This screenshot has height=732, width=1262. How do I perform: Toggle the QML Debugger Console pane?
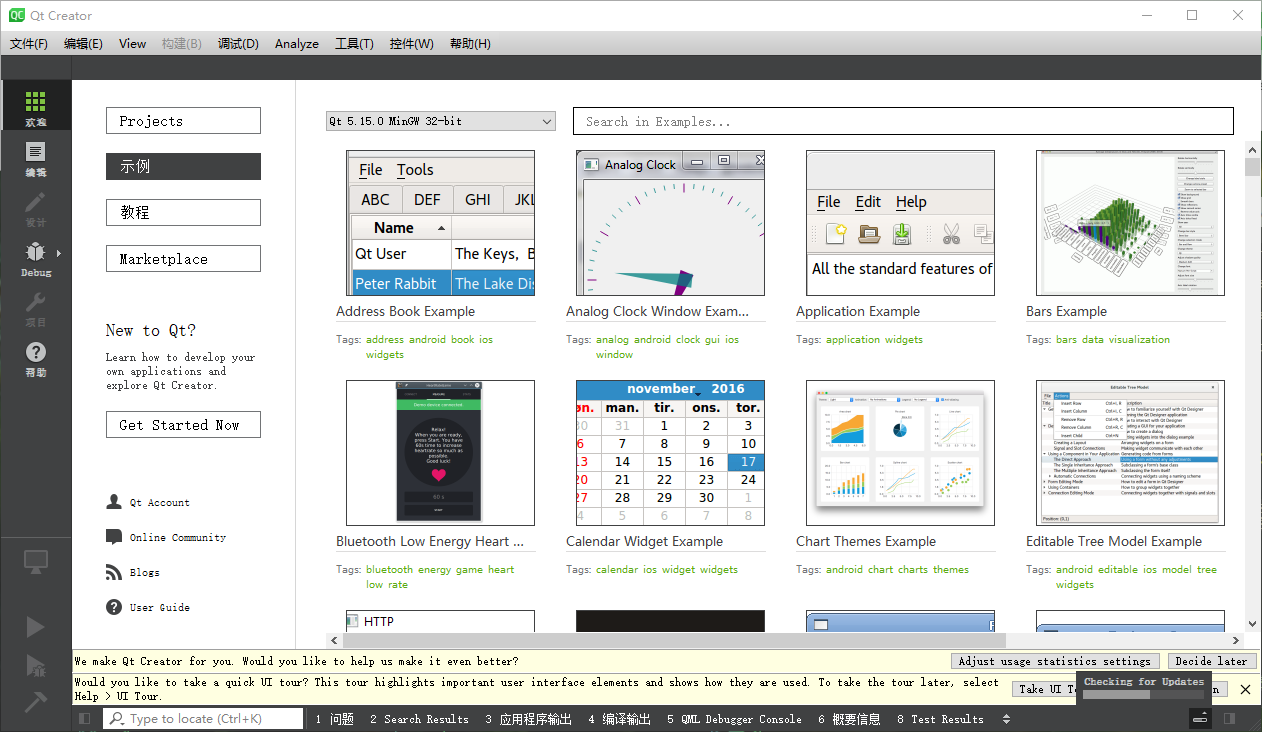(734, 719)
